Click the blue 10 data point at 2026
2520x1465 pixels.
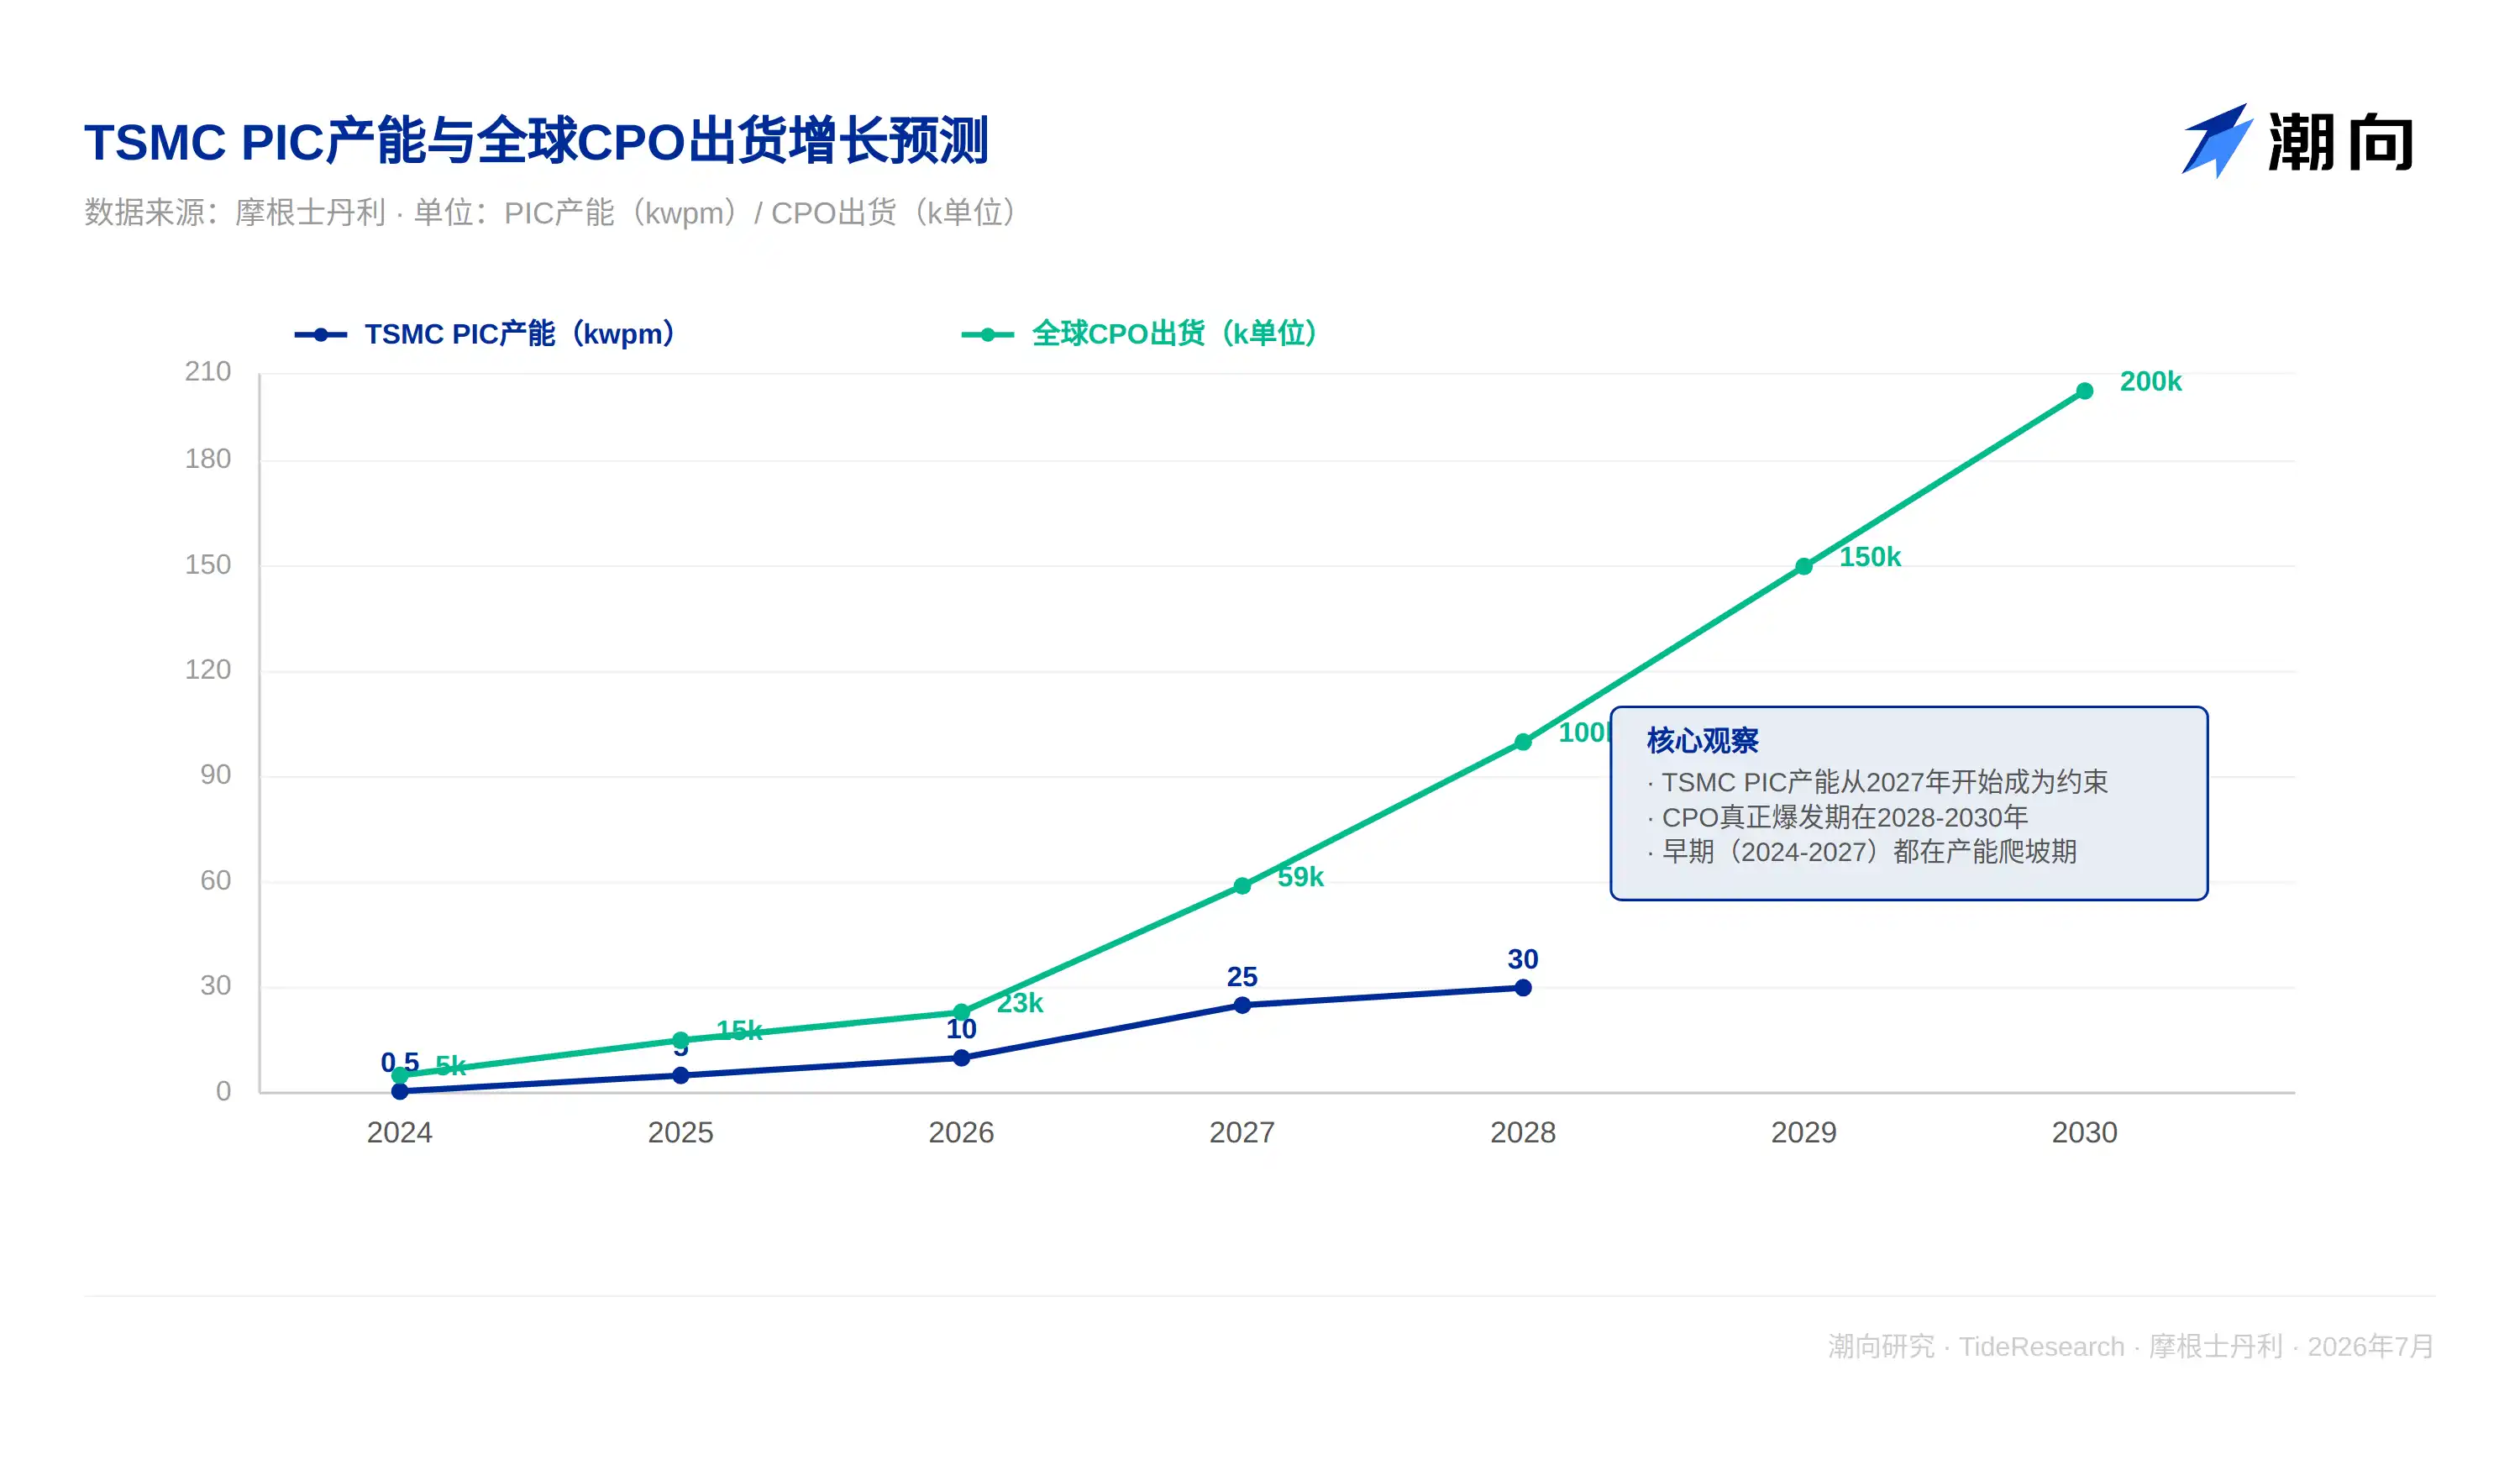961,1058
